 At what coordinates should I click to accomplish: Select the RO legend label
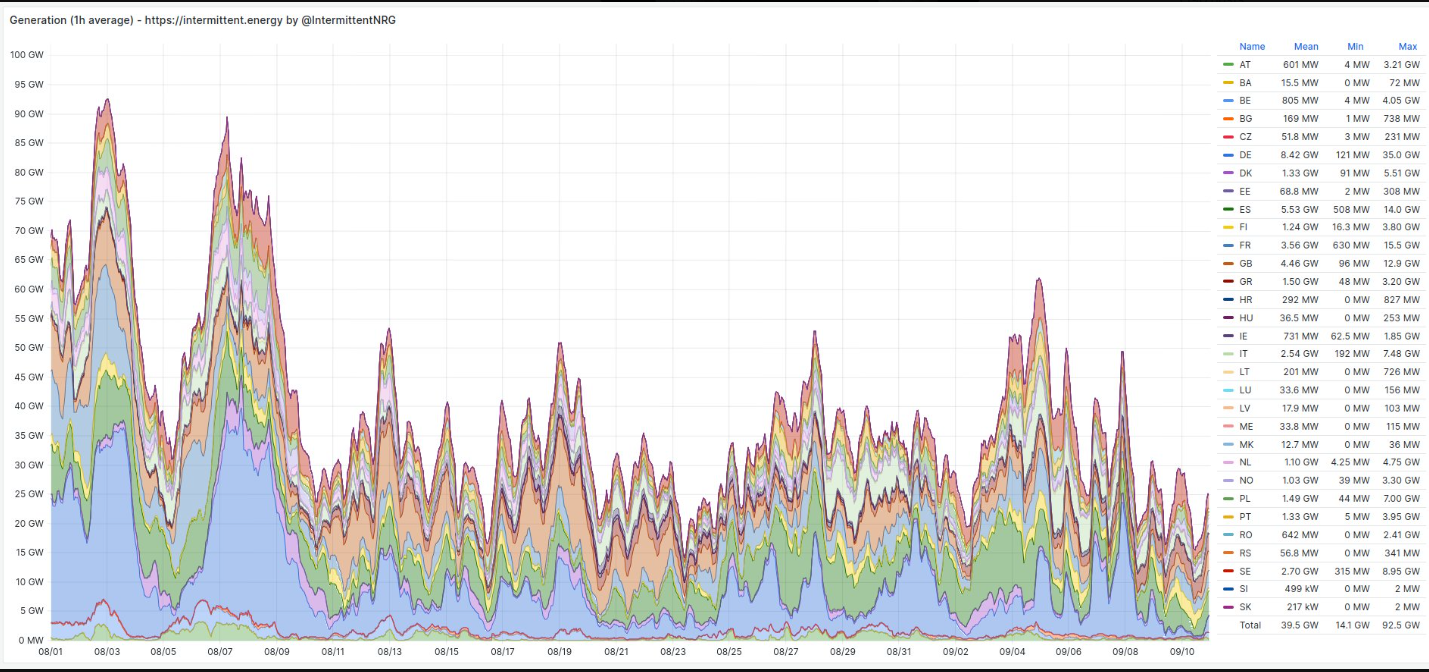click(1245, 534)
